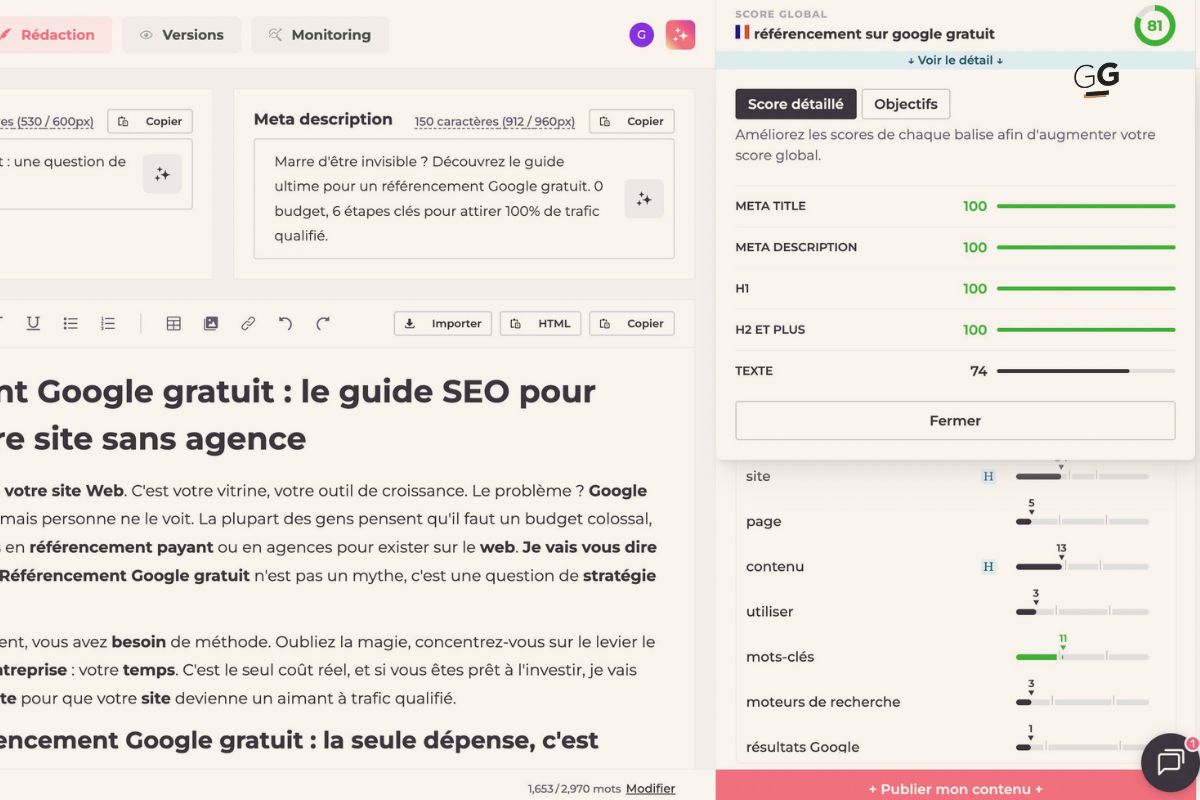Click the gradient sparkle icon in the top bar

click(680, 34)
